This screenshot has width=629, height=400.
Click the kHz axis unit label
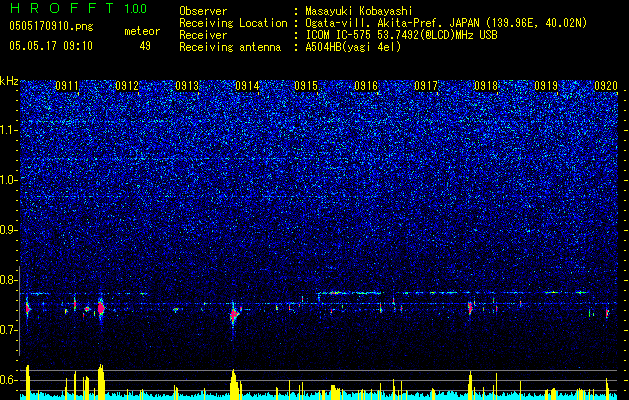(x=9, y=81)
